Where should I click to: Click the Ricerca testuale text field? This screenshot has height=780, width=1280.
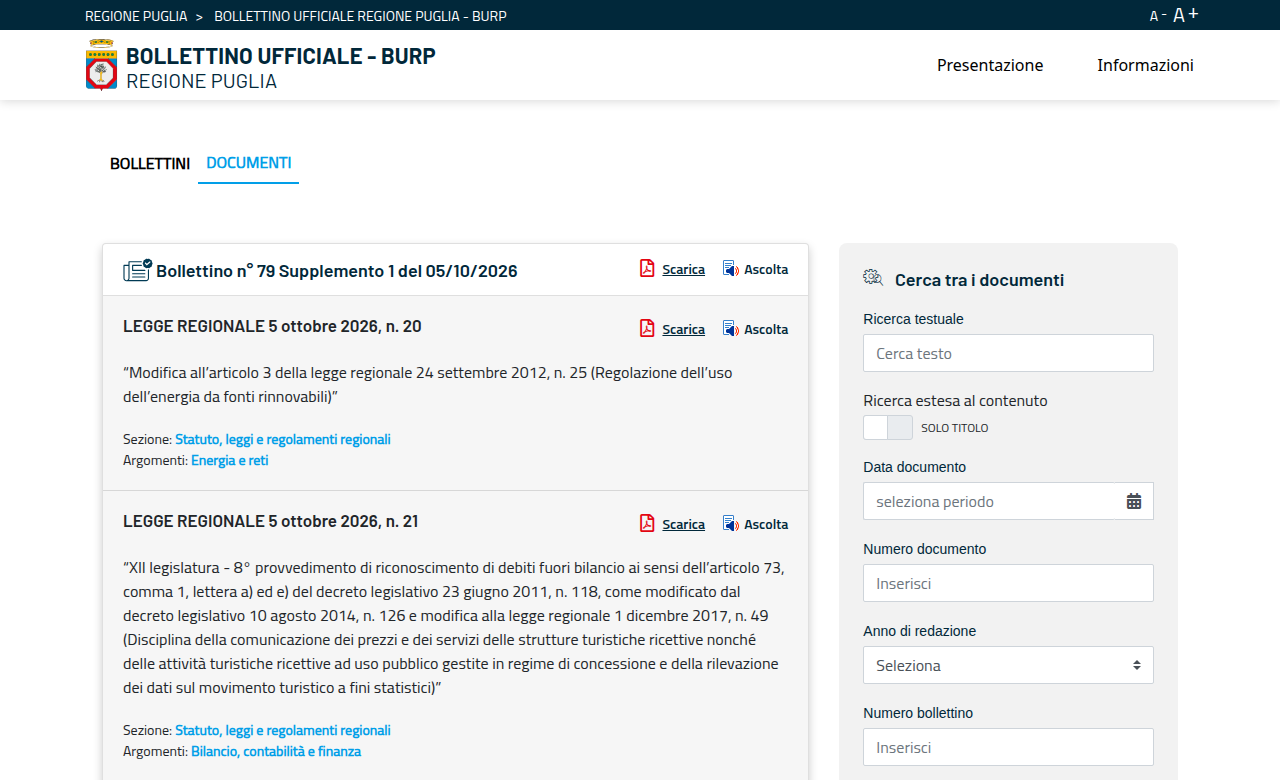[1008, 353]
